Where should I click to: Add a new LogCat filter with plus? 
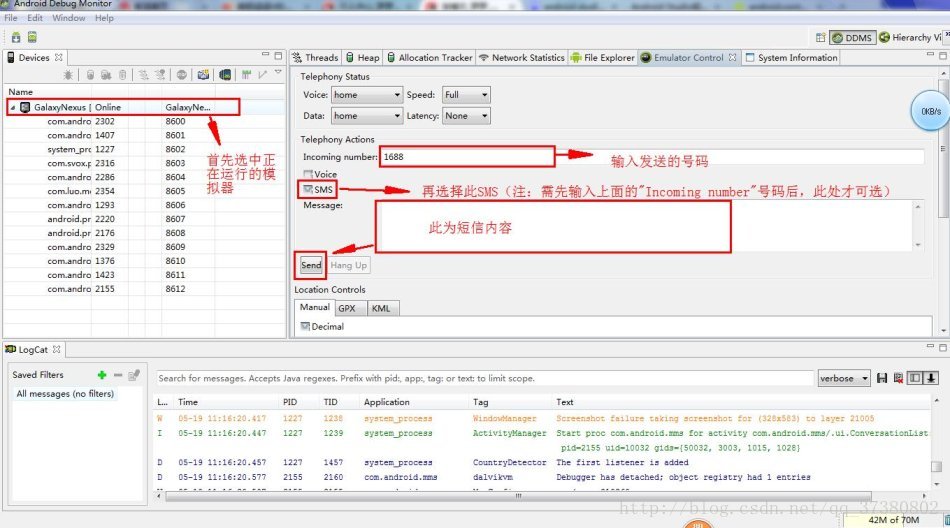coord(102,375)
